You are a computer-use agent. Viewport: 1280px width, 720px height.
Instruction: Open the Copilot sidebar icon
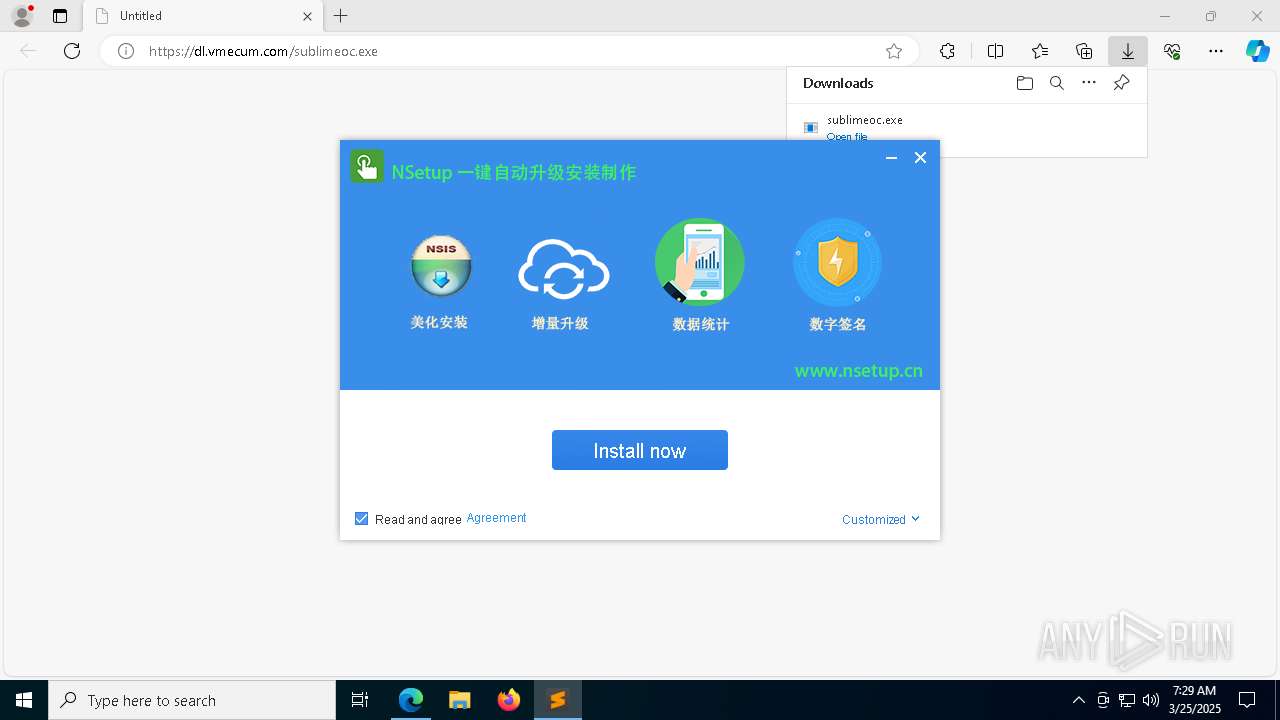[x=1257, y=51]
